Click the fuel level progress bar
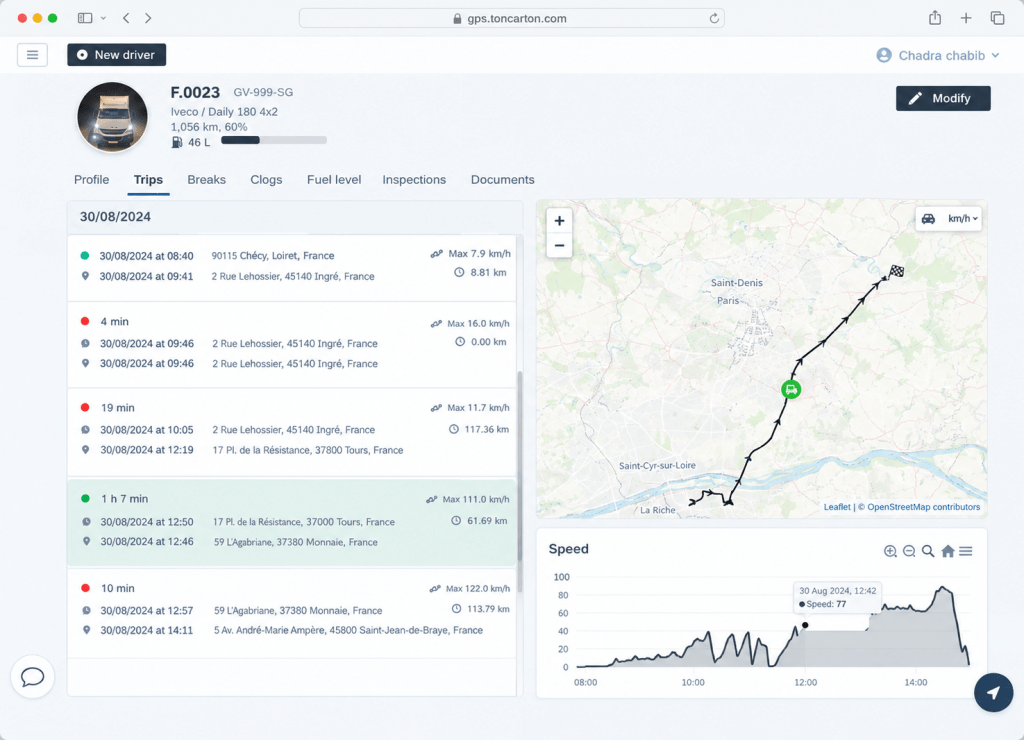This screenshot has width=1024, height=740. point(274,140)
